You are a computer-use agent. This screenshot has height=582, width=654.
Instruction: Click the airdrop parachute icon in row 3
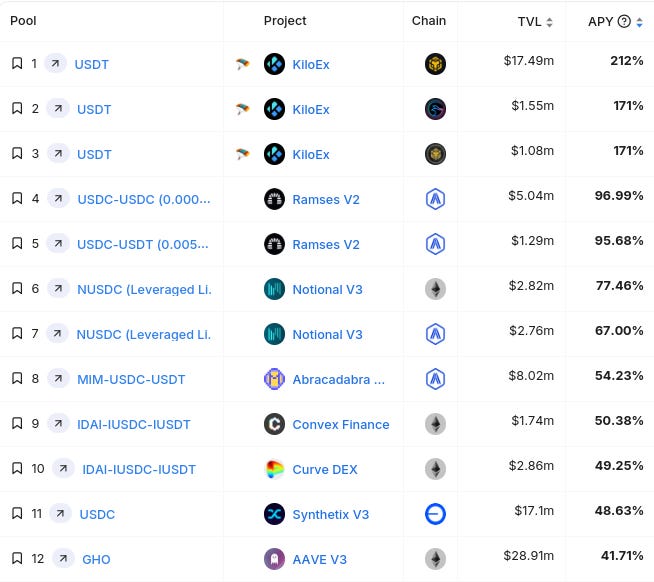(x=242, y=154)
